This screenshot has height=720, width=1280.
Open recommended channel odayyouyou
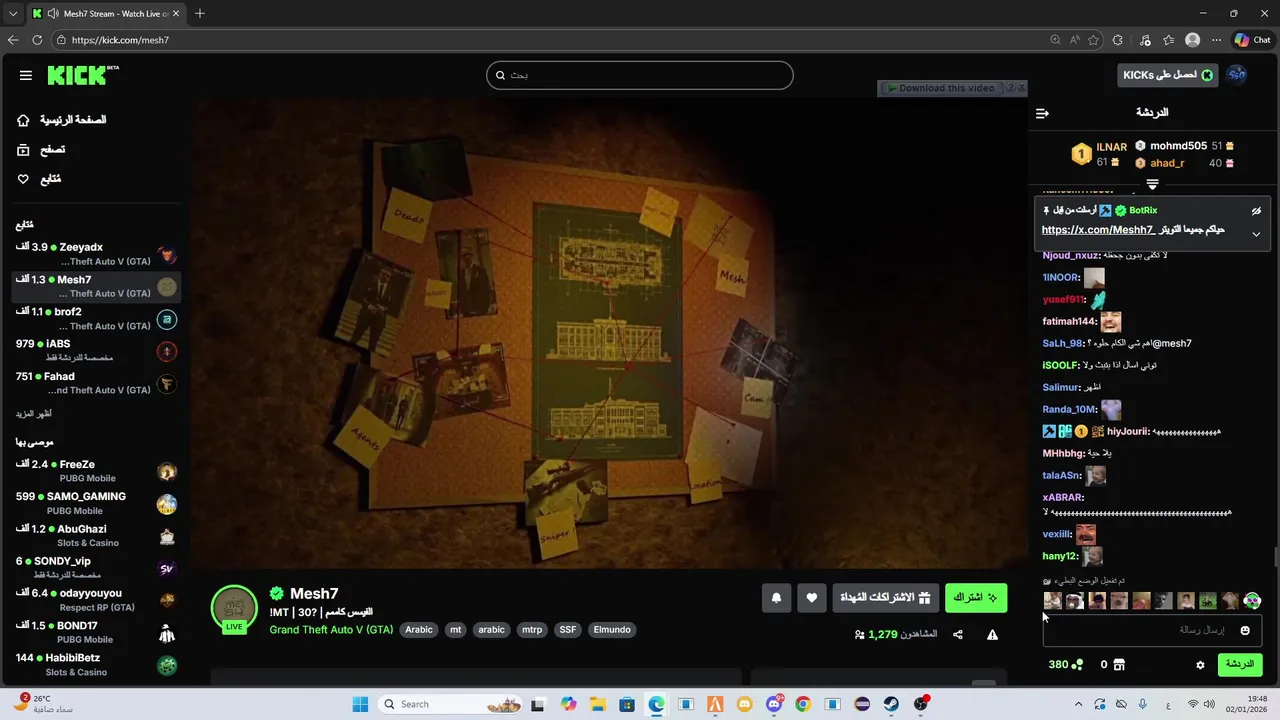(x=96, y=600)
